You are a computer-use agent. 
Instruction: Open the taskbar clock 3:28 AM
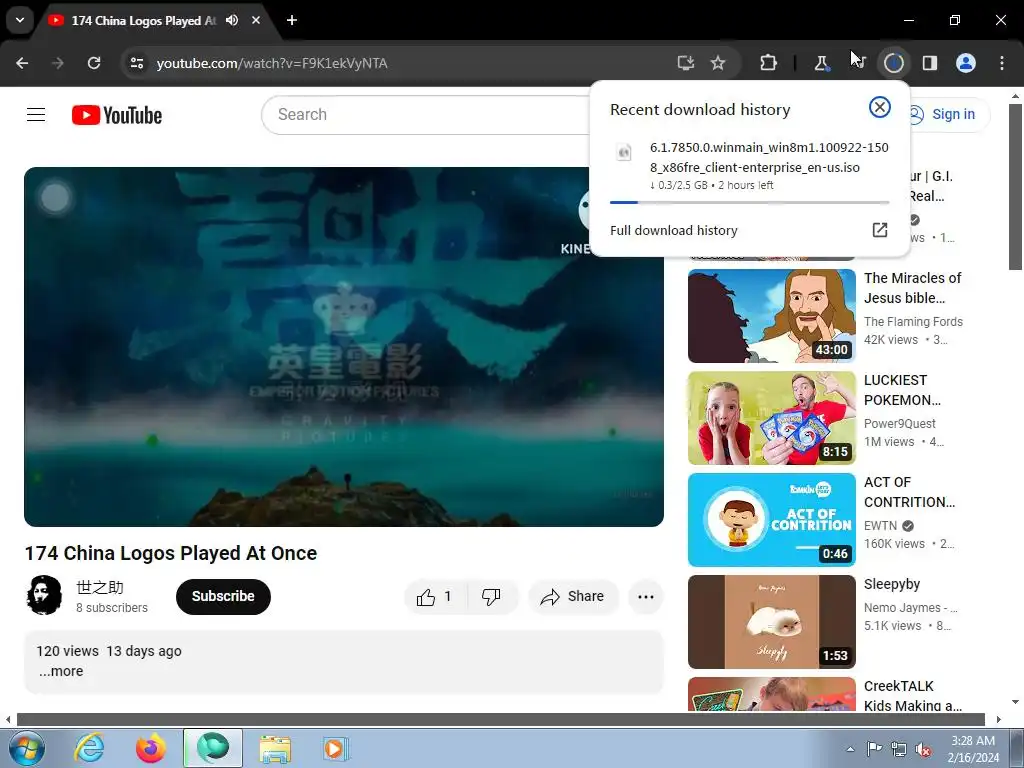click(x=973, y=748)
